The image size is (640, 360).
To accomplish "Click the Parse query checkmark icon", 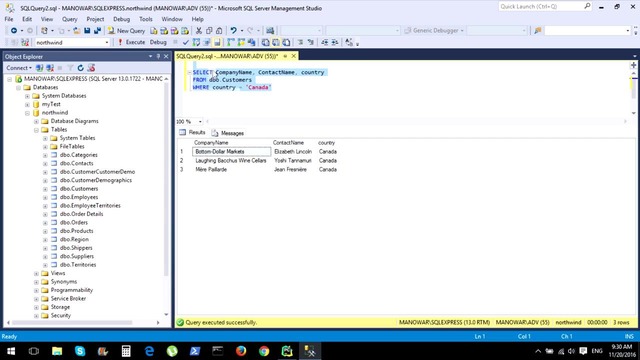I will (x=186, y=42).
